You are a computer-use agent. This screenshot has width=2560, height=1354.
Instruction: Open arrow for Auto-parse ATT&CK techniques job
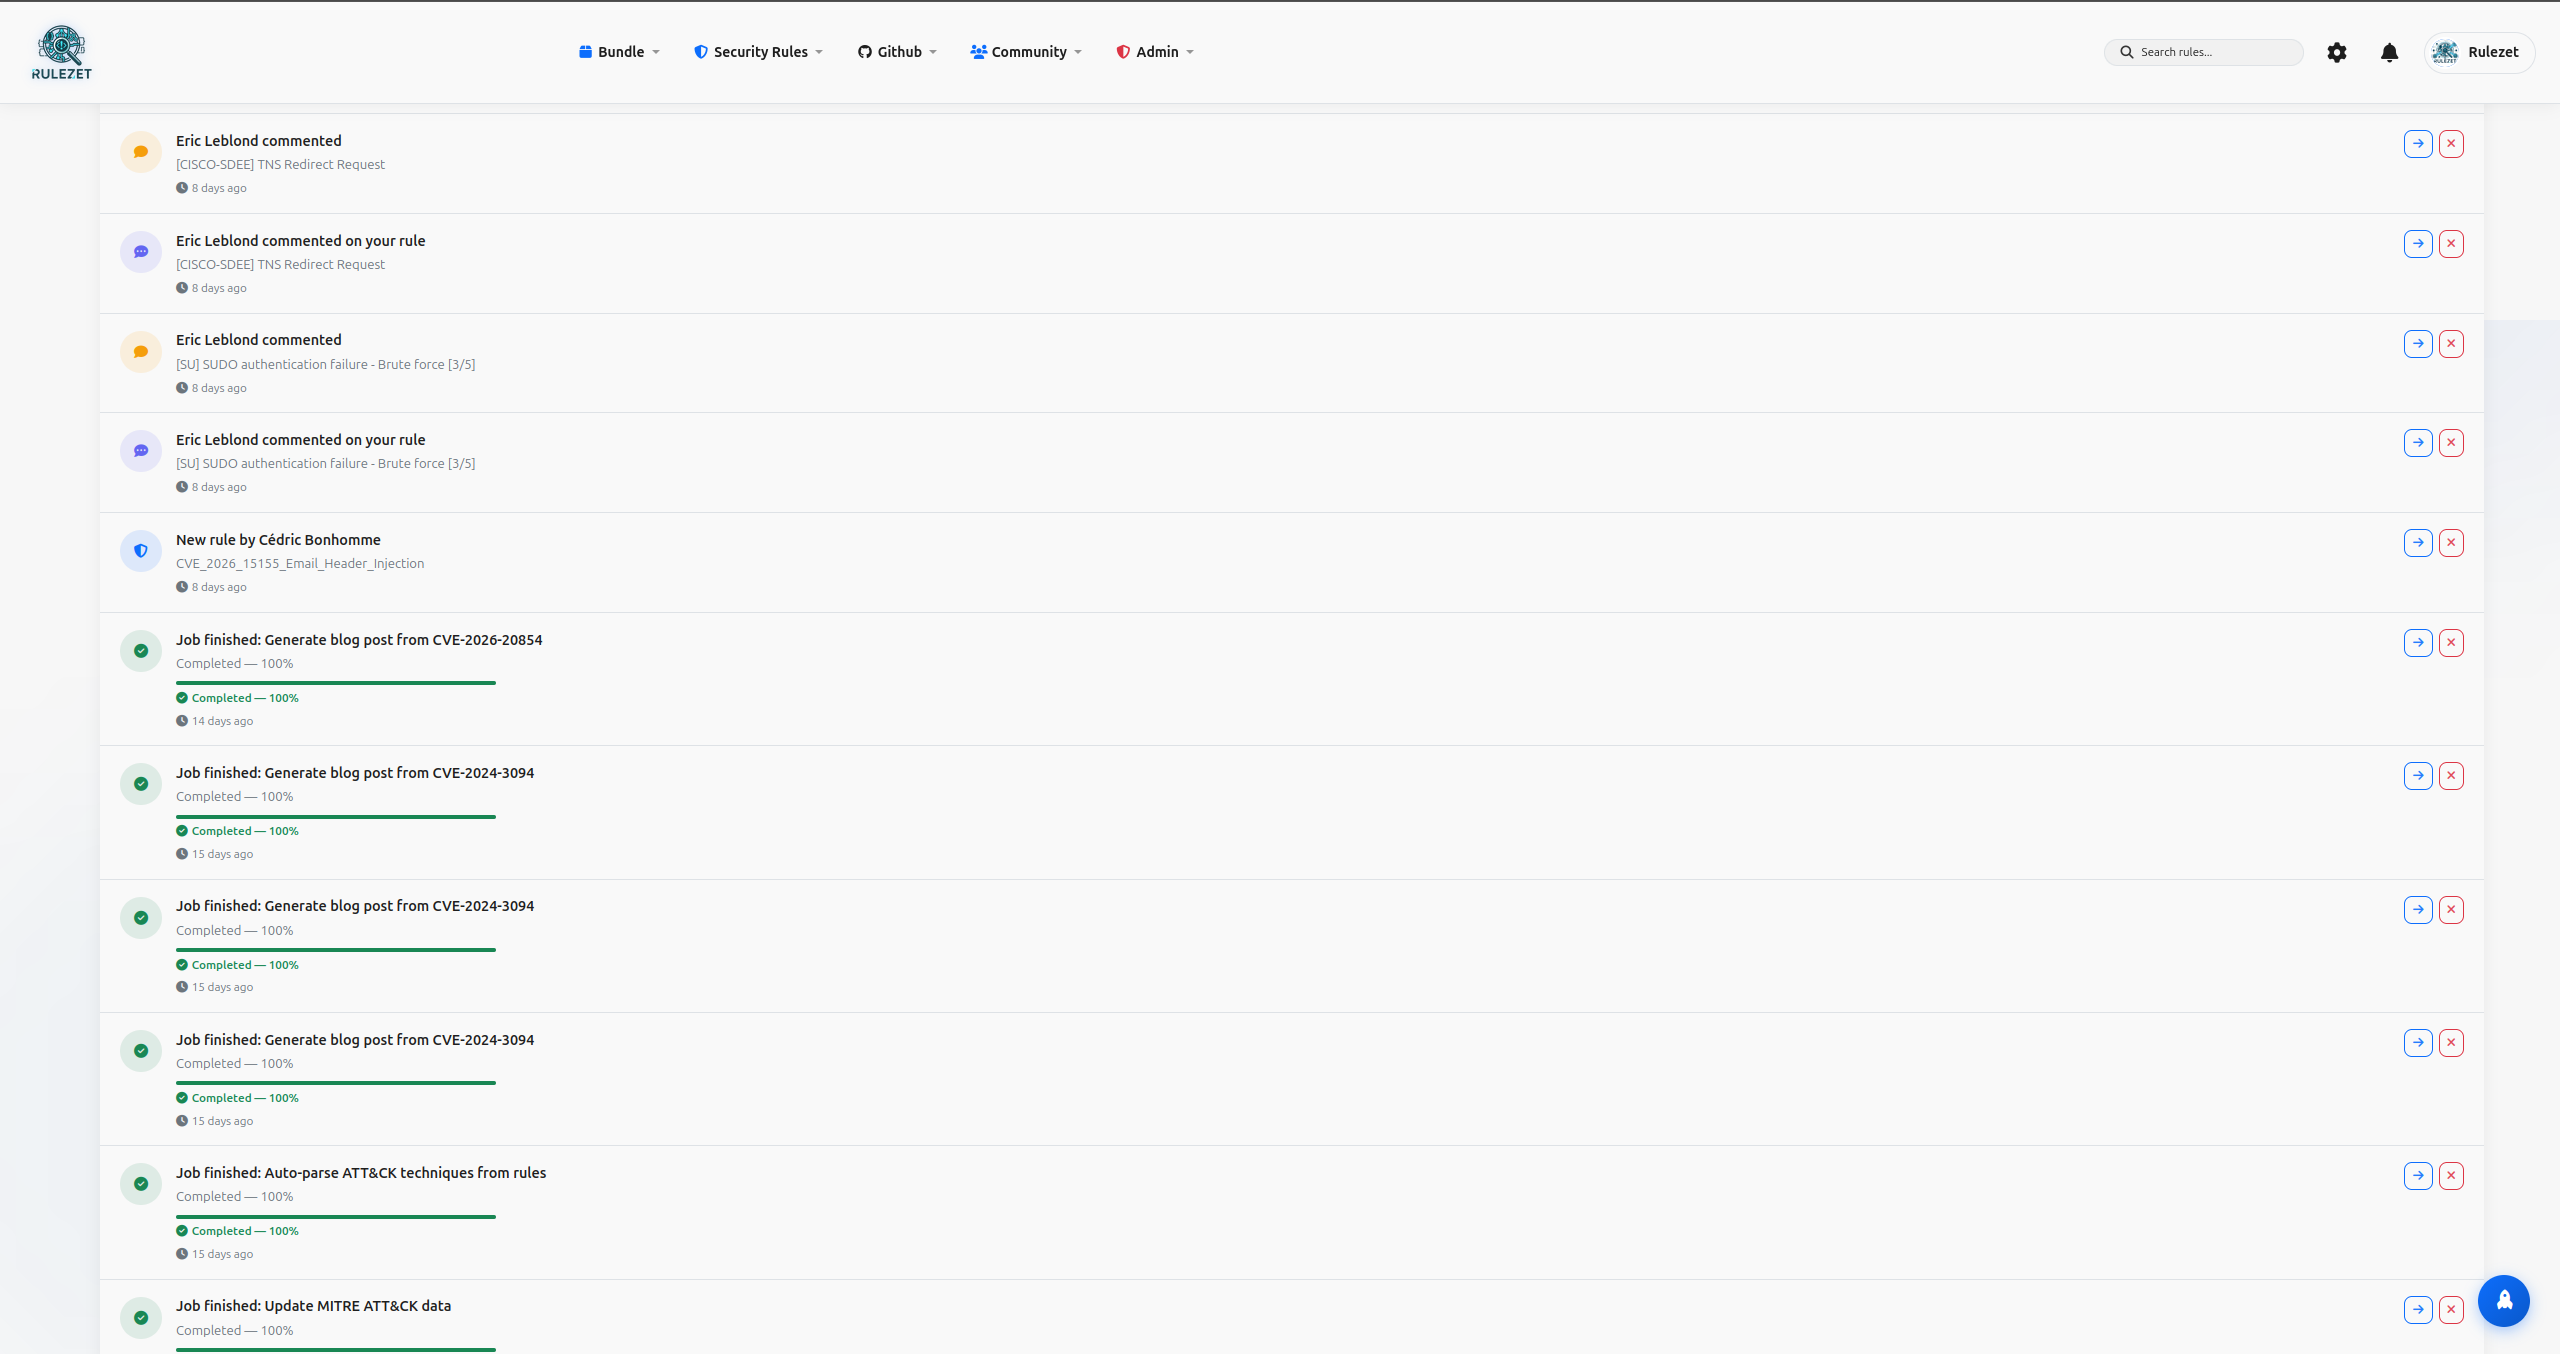click(x=2418, y=1176)
